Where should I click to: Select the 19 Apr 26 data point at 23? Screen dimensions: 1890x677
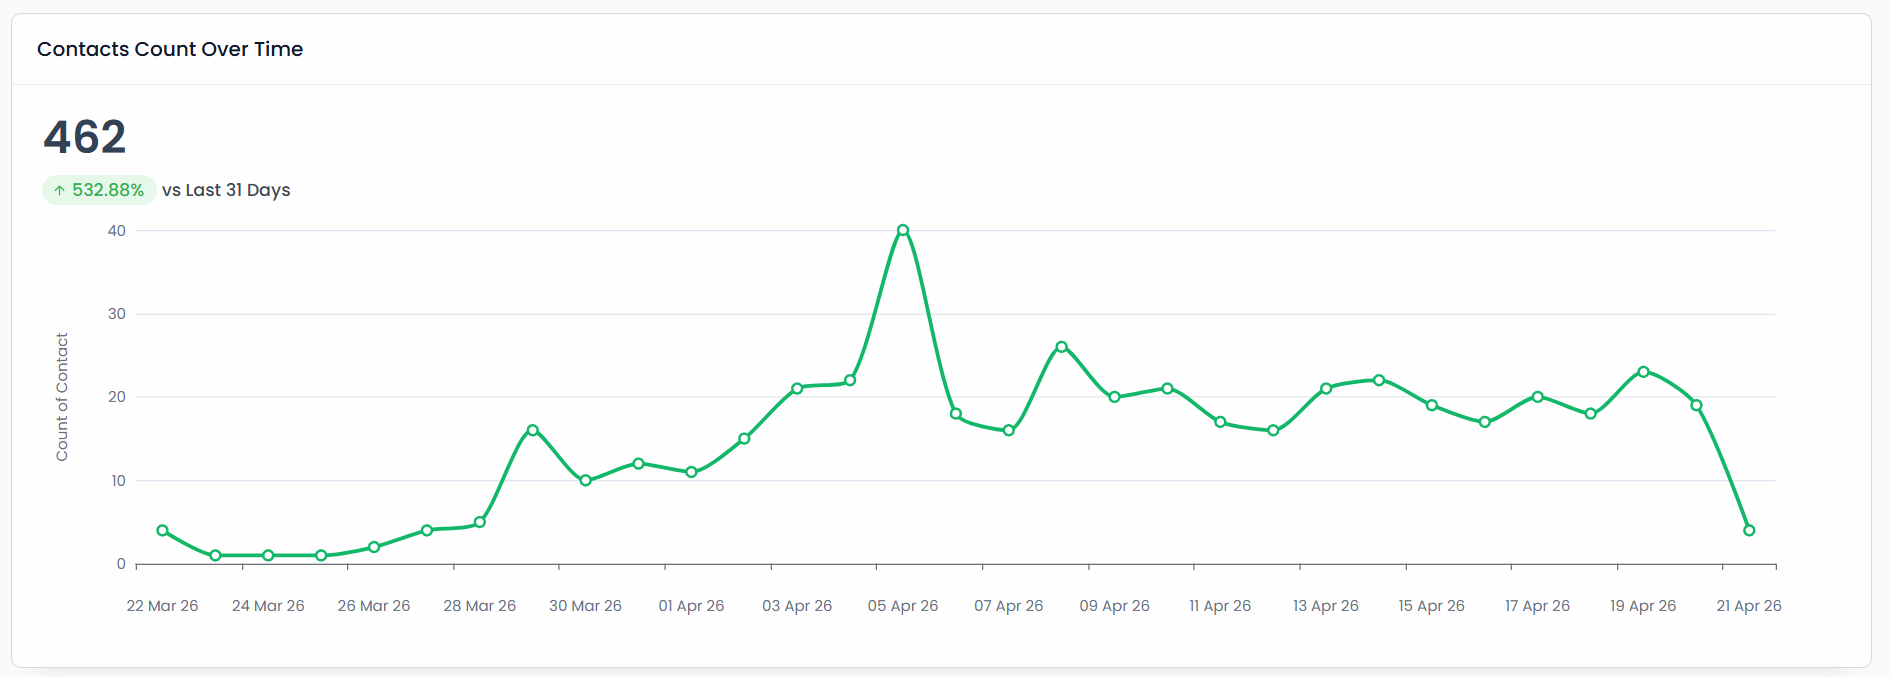tap(1643, 372)
